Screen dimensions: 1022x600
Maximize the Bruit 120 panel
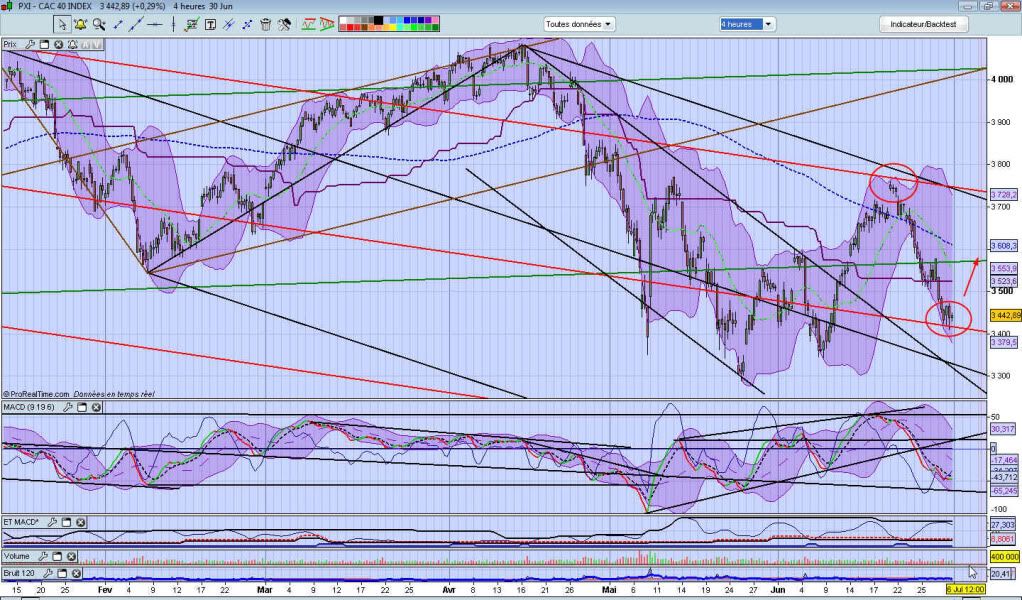pos(62,573)
